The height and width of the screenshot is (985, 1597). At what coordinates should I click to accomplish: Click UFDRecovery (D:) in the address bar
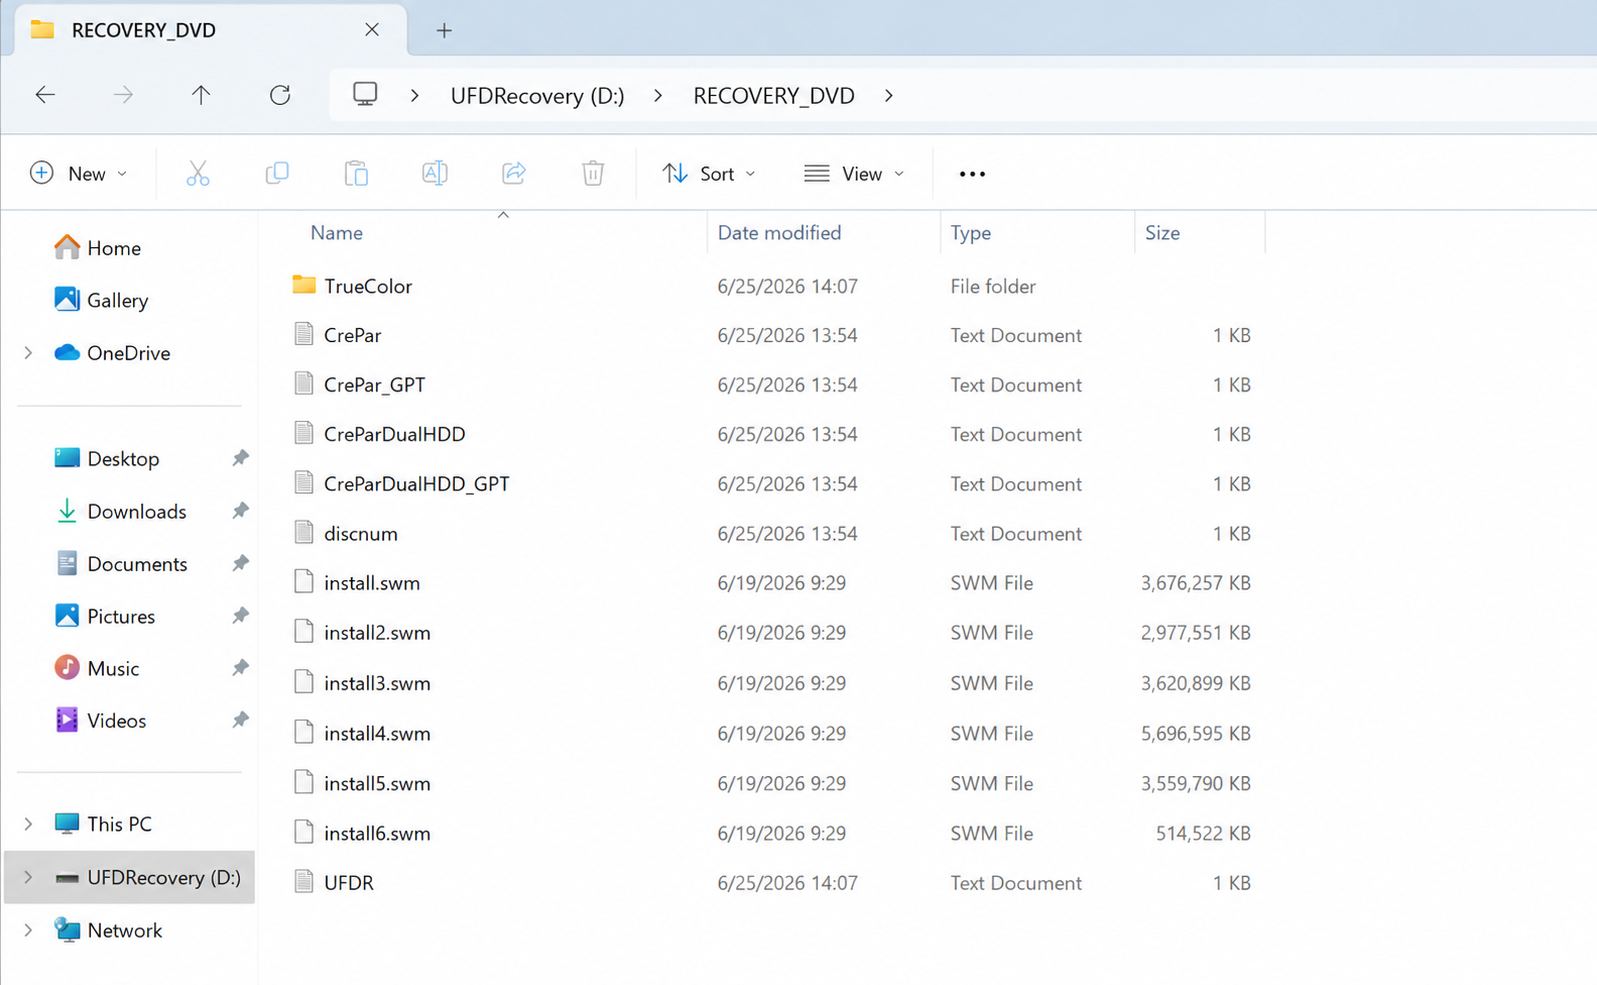(537, 96)
